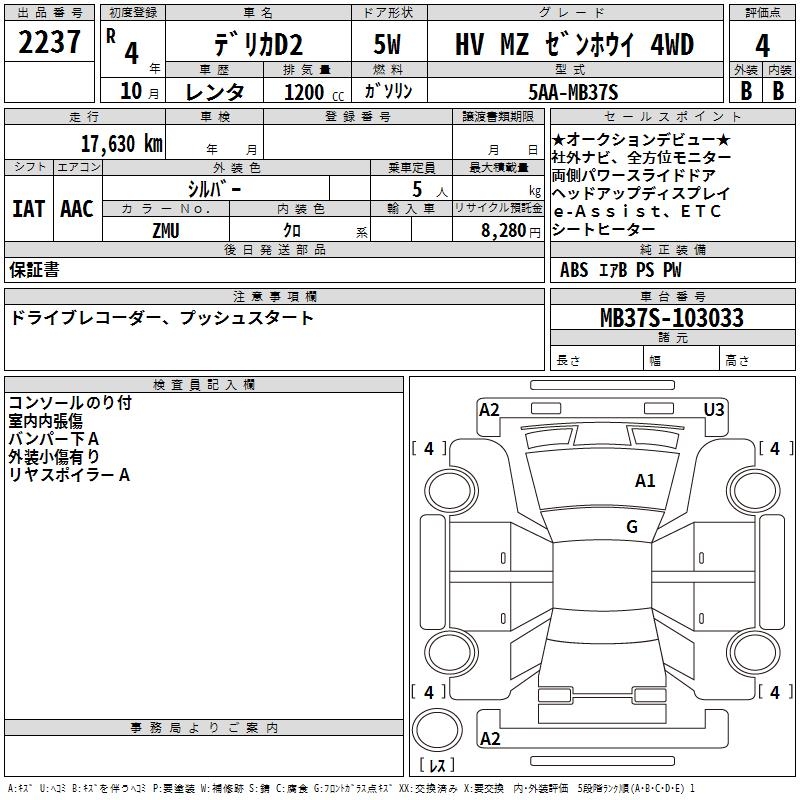This screenshot has height=800, width=800.
Task: Click air conditioner AAC value
Action: tap(77, 209)
